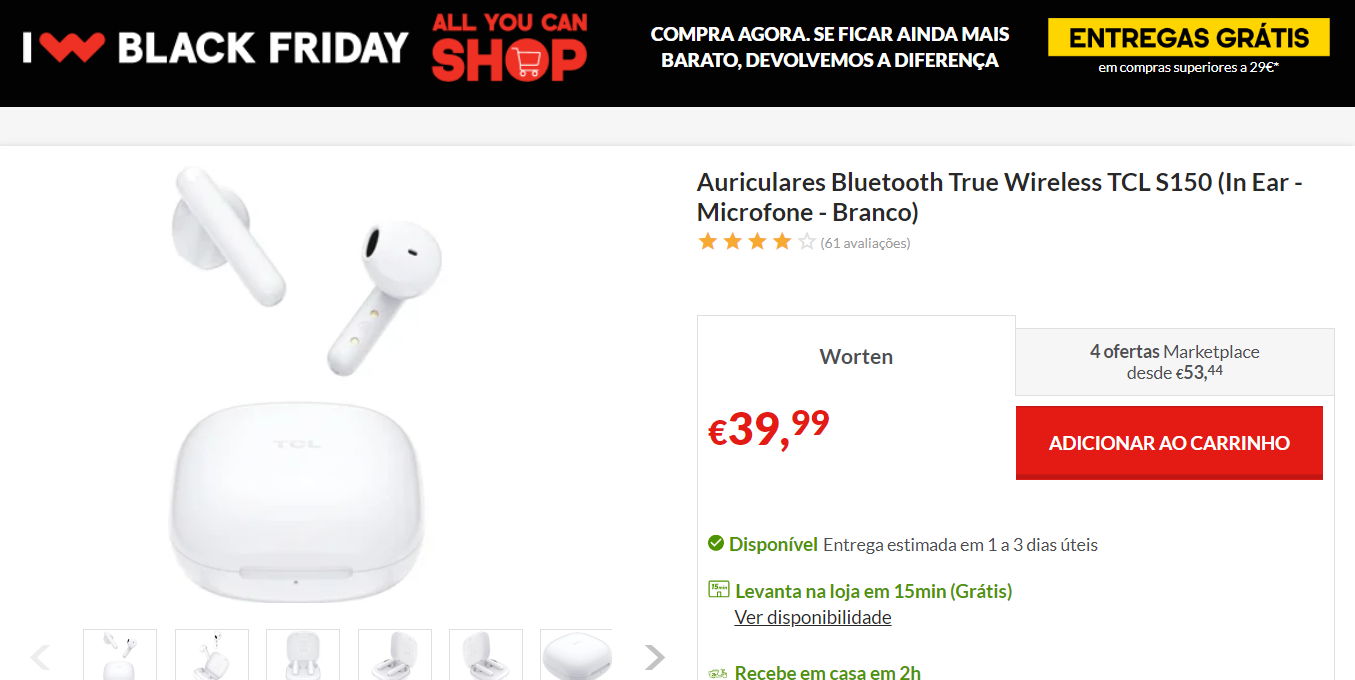Open the 61 avaliações reviews link
Screen dimensions: 1355x680
(x=865, y=243)
